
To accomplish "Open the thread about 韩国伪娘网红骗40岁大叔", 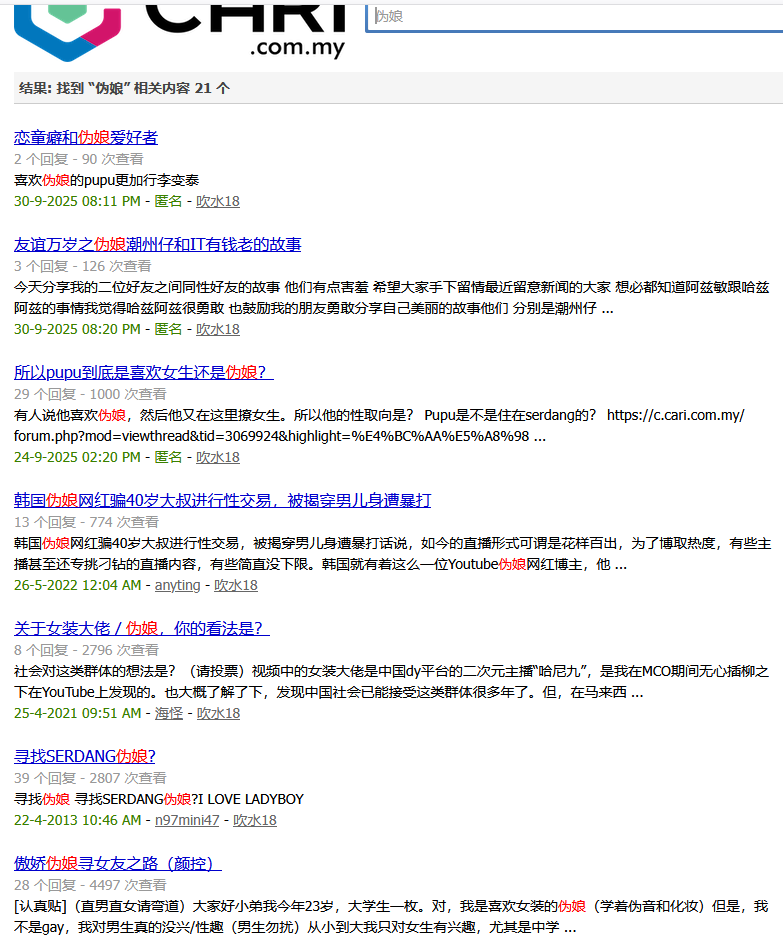I will pos(222,501).
